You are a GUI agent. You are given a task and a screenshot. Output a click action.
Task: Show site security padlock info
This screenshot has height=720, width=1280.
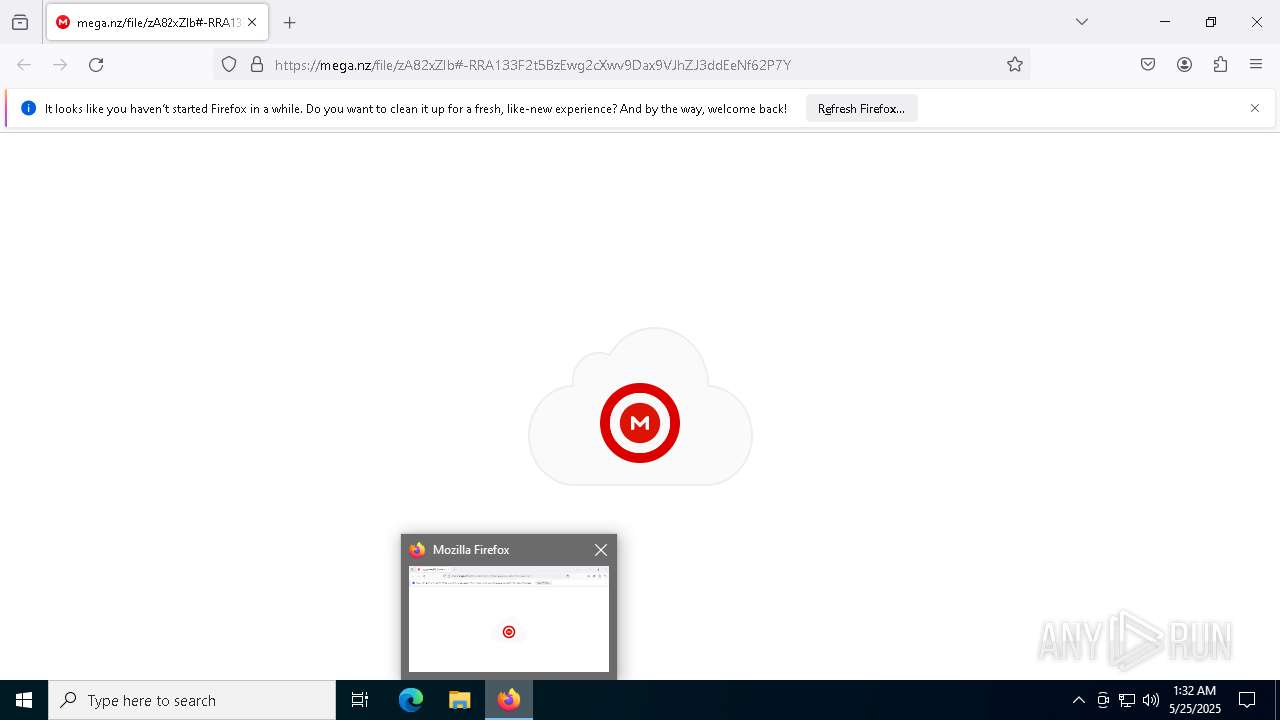coord(257,65)
